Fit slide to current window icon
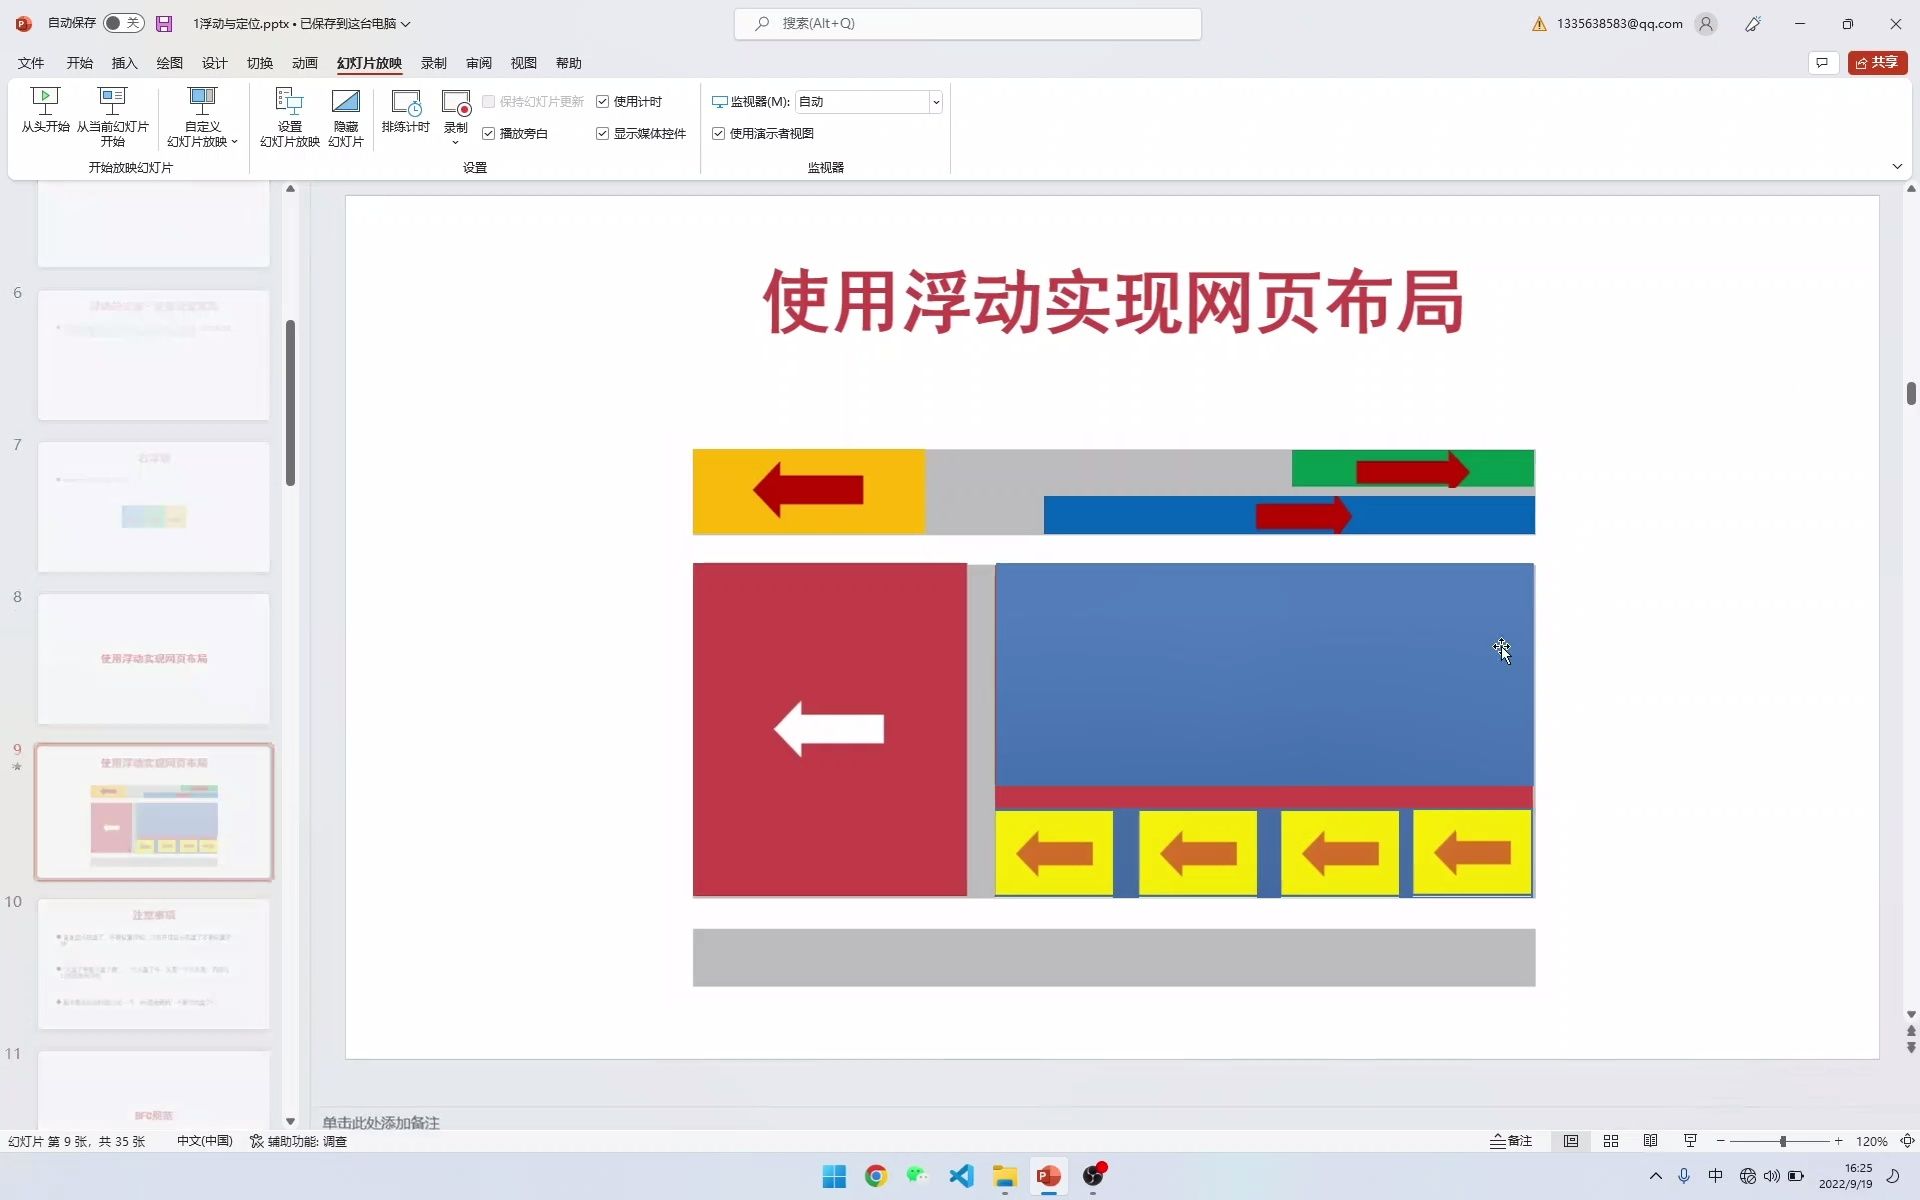 (1907, 1141)
